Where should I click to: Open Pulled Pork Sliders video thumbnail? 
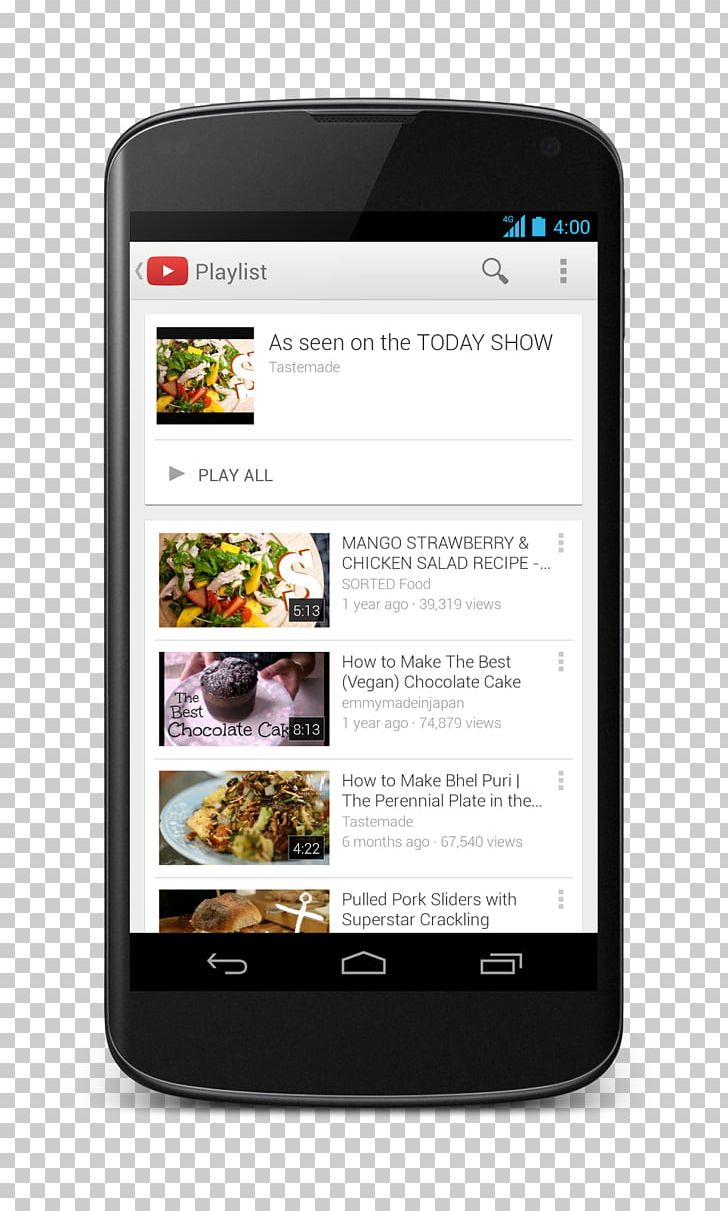point(244,911)
